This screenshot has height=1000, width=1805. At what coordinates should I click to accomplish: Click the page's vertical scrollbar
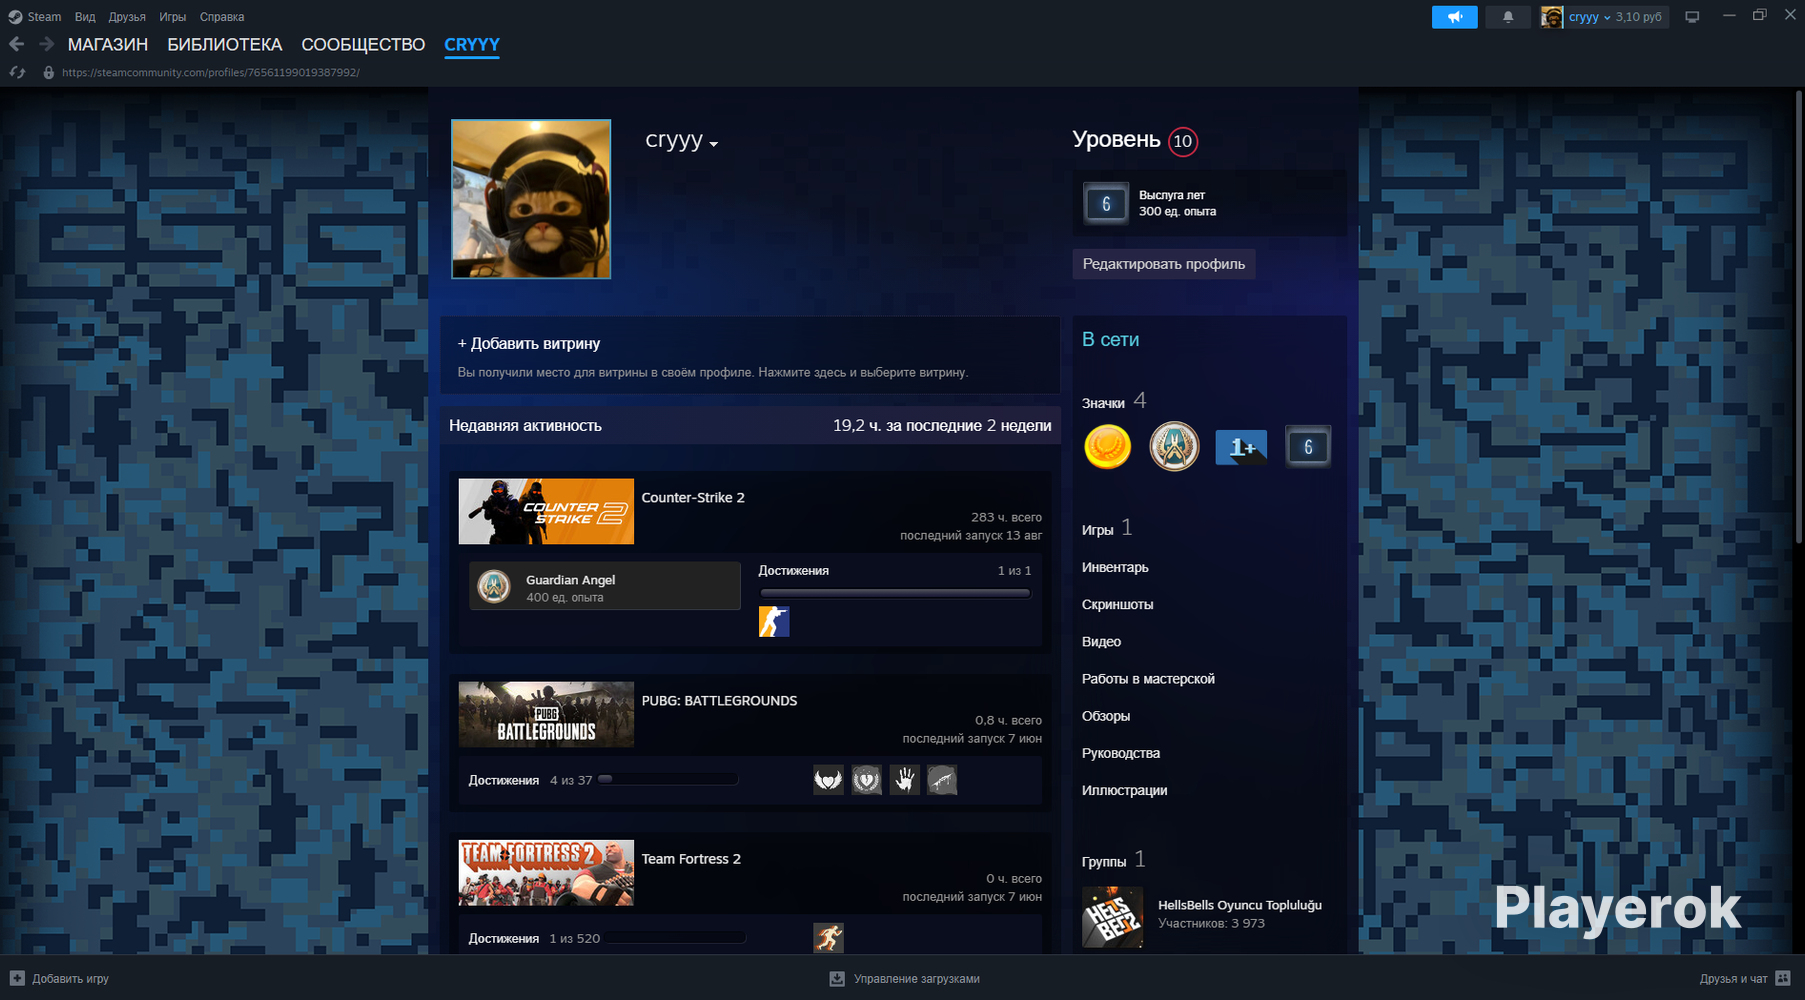[x=1799, y=318]
